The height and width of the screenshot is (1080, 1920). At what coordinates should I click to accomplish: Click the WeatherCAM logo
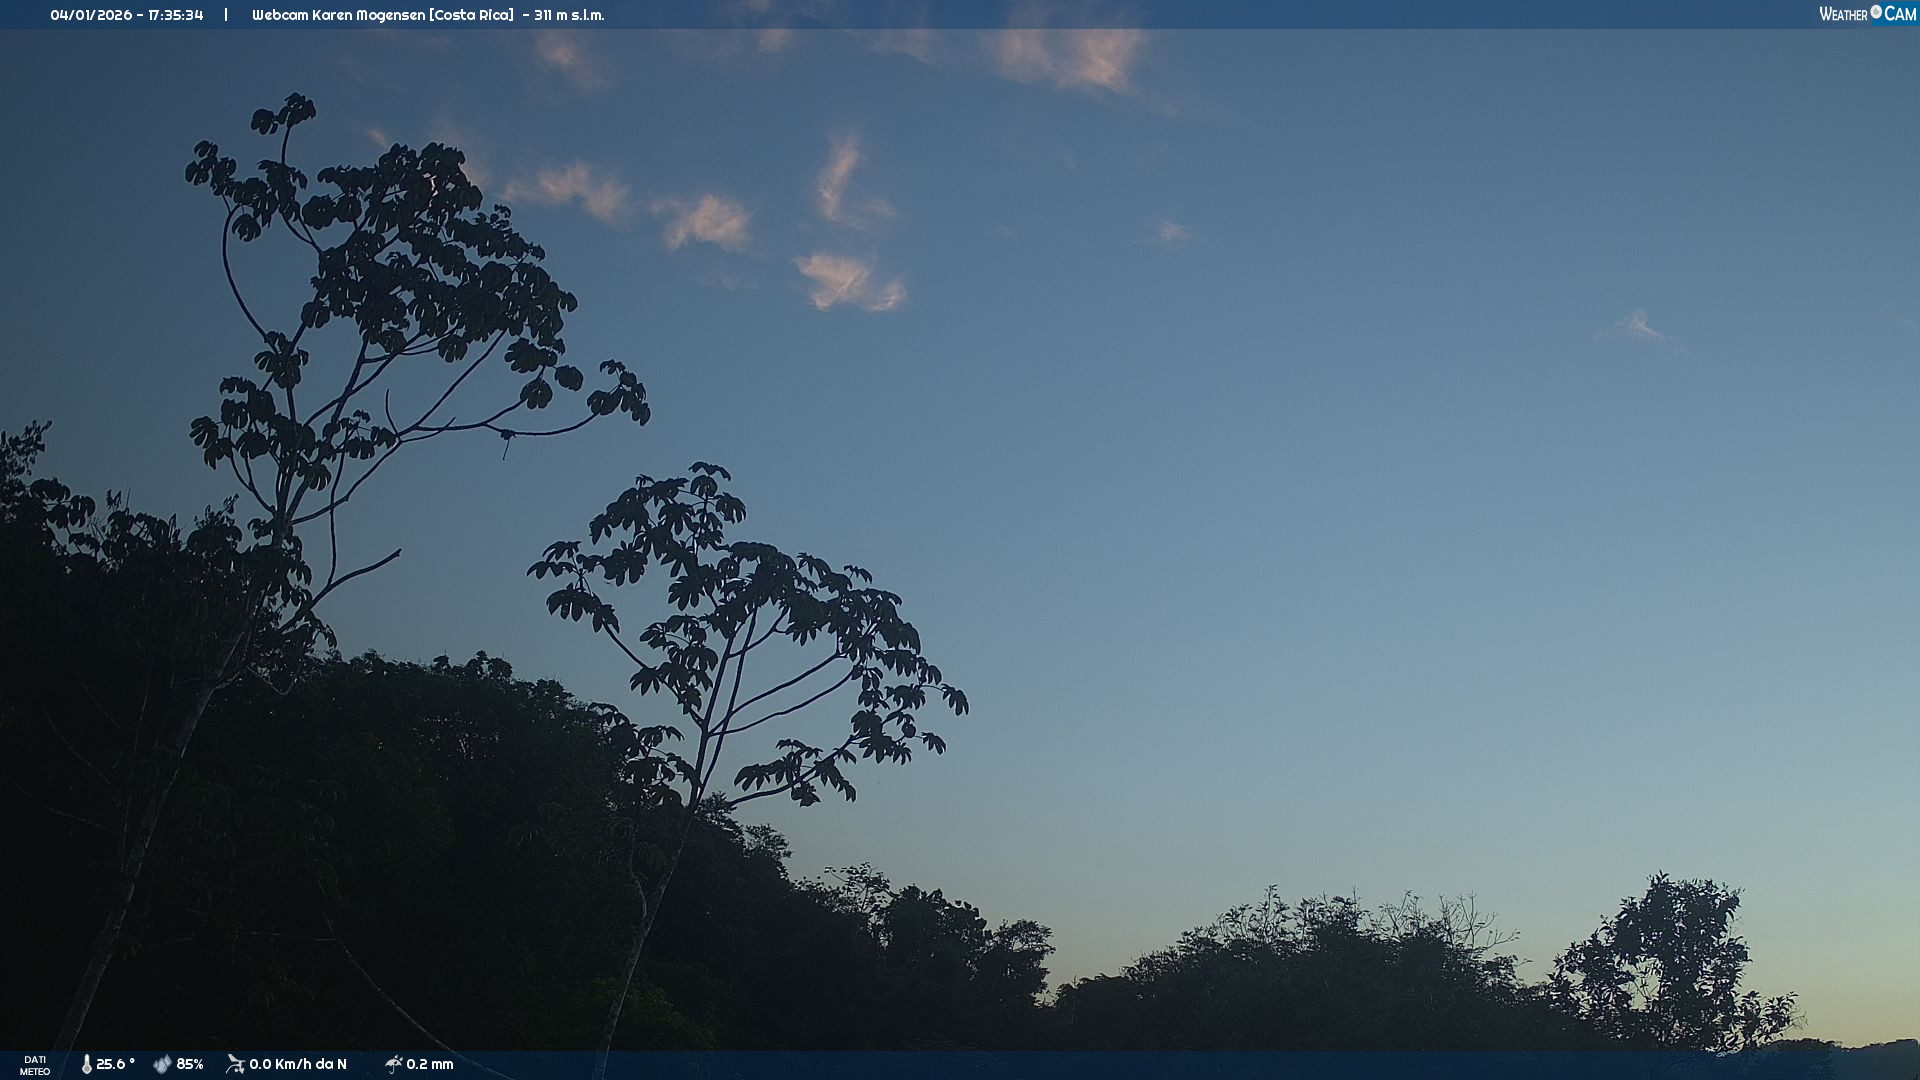click(1867, 14)
